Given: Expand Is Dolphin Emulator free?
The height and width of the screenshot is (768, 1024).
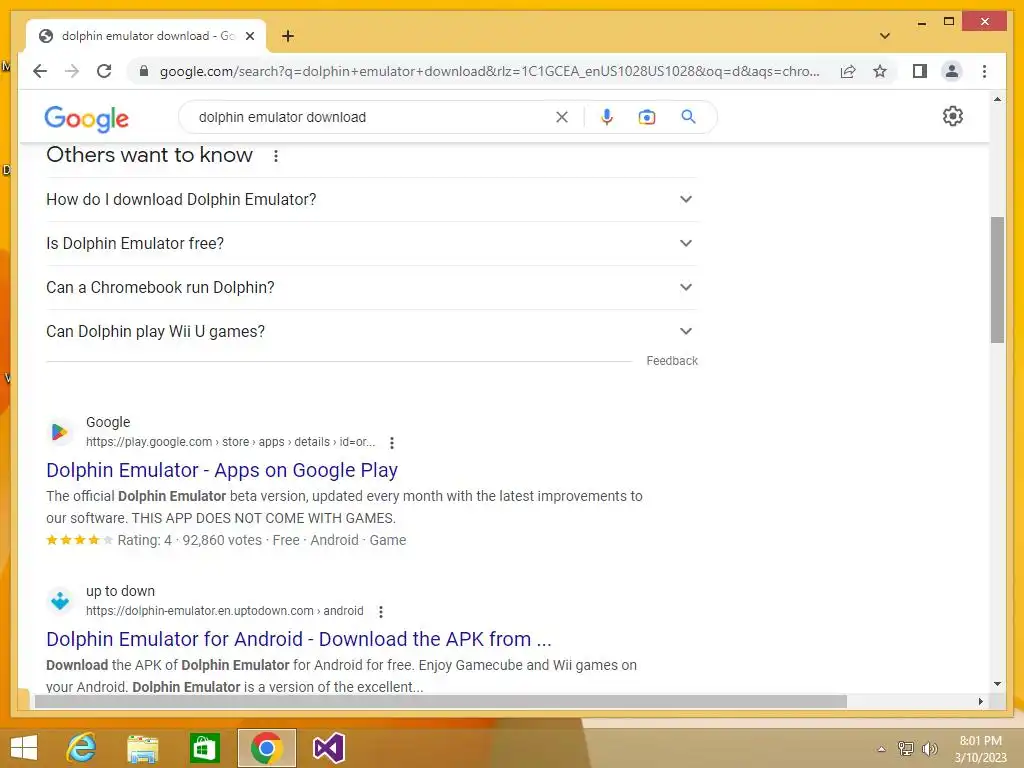Looking at the screenshot, I should click(x=372, y=243).
